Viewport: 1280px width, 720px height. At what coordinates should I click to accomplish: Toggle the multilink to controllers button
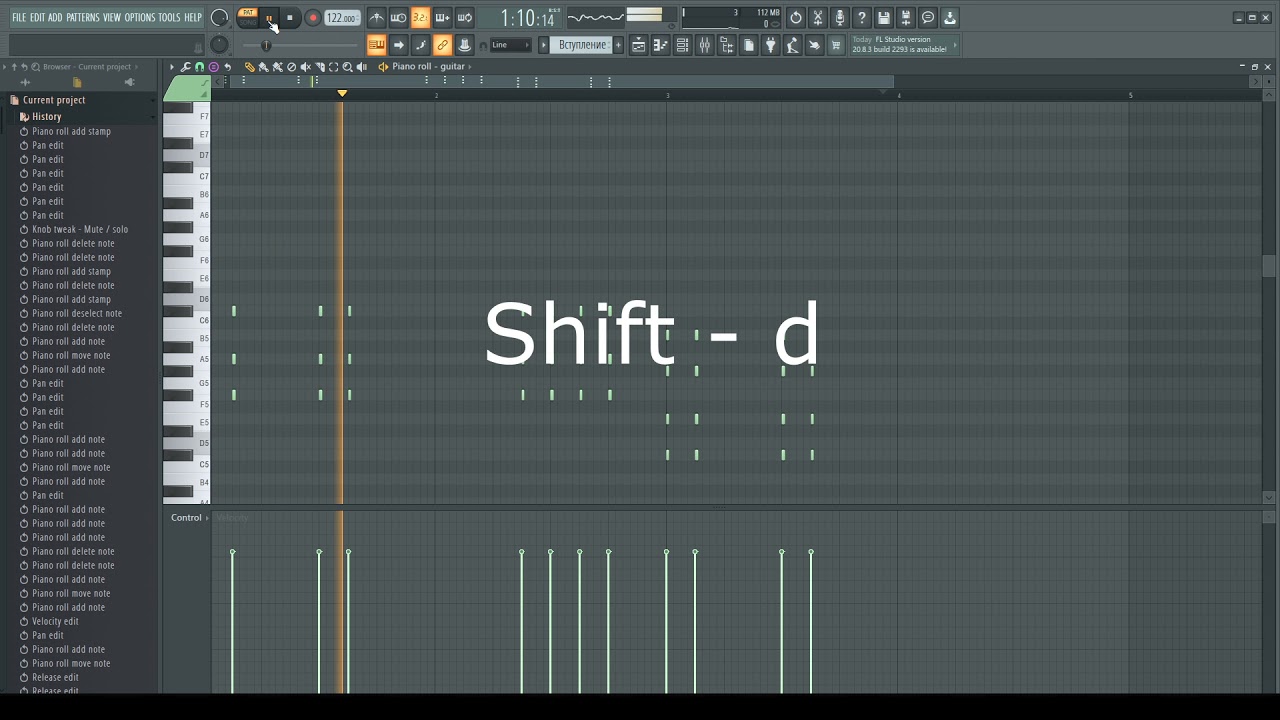464,45
